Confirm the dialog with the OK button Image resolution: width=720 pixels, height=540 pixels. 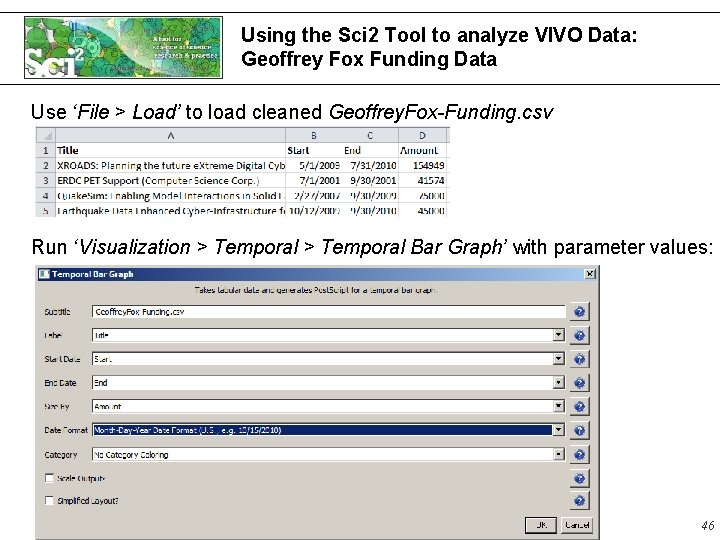(541, 525)
